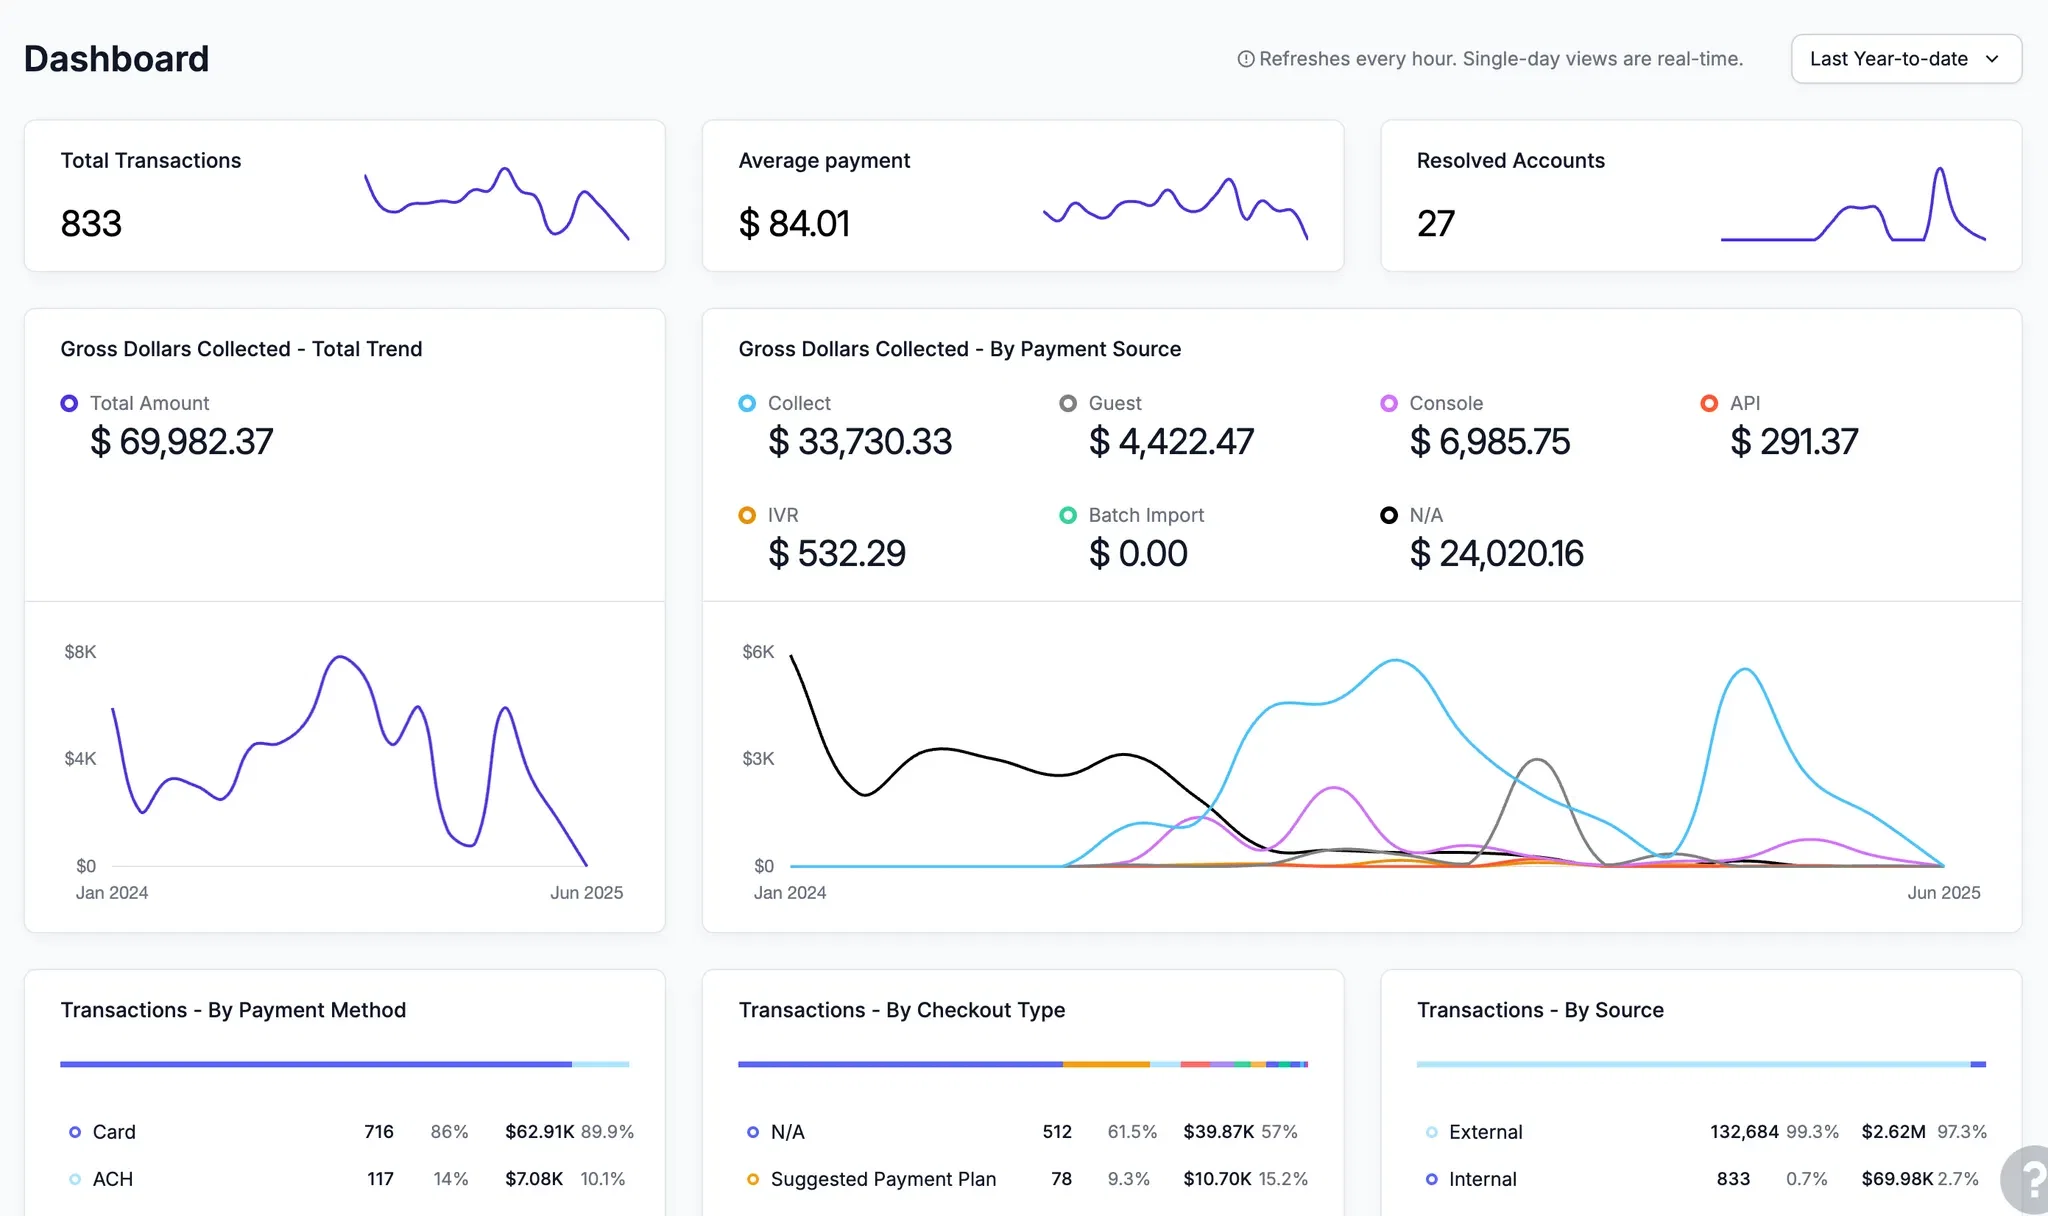
Task: Select the ACH payment method row
Action: (x=346, y=1179)
